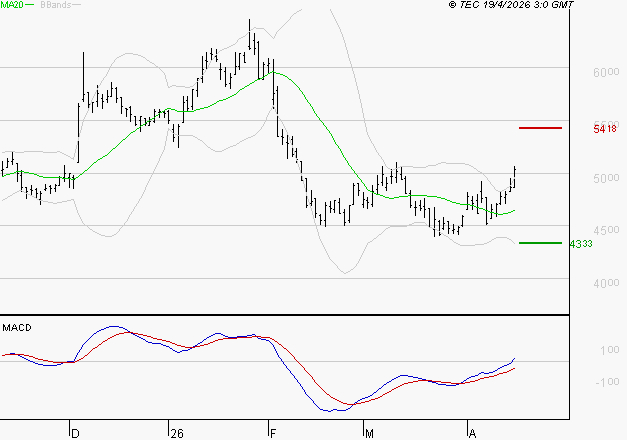
Task: Click the M month marker on time axis
Action: pyautogui.click(x=369, y=434)
